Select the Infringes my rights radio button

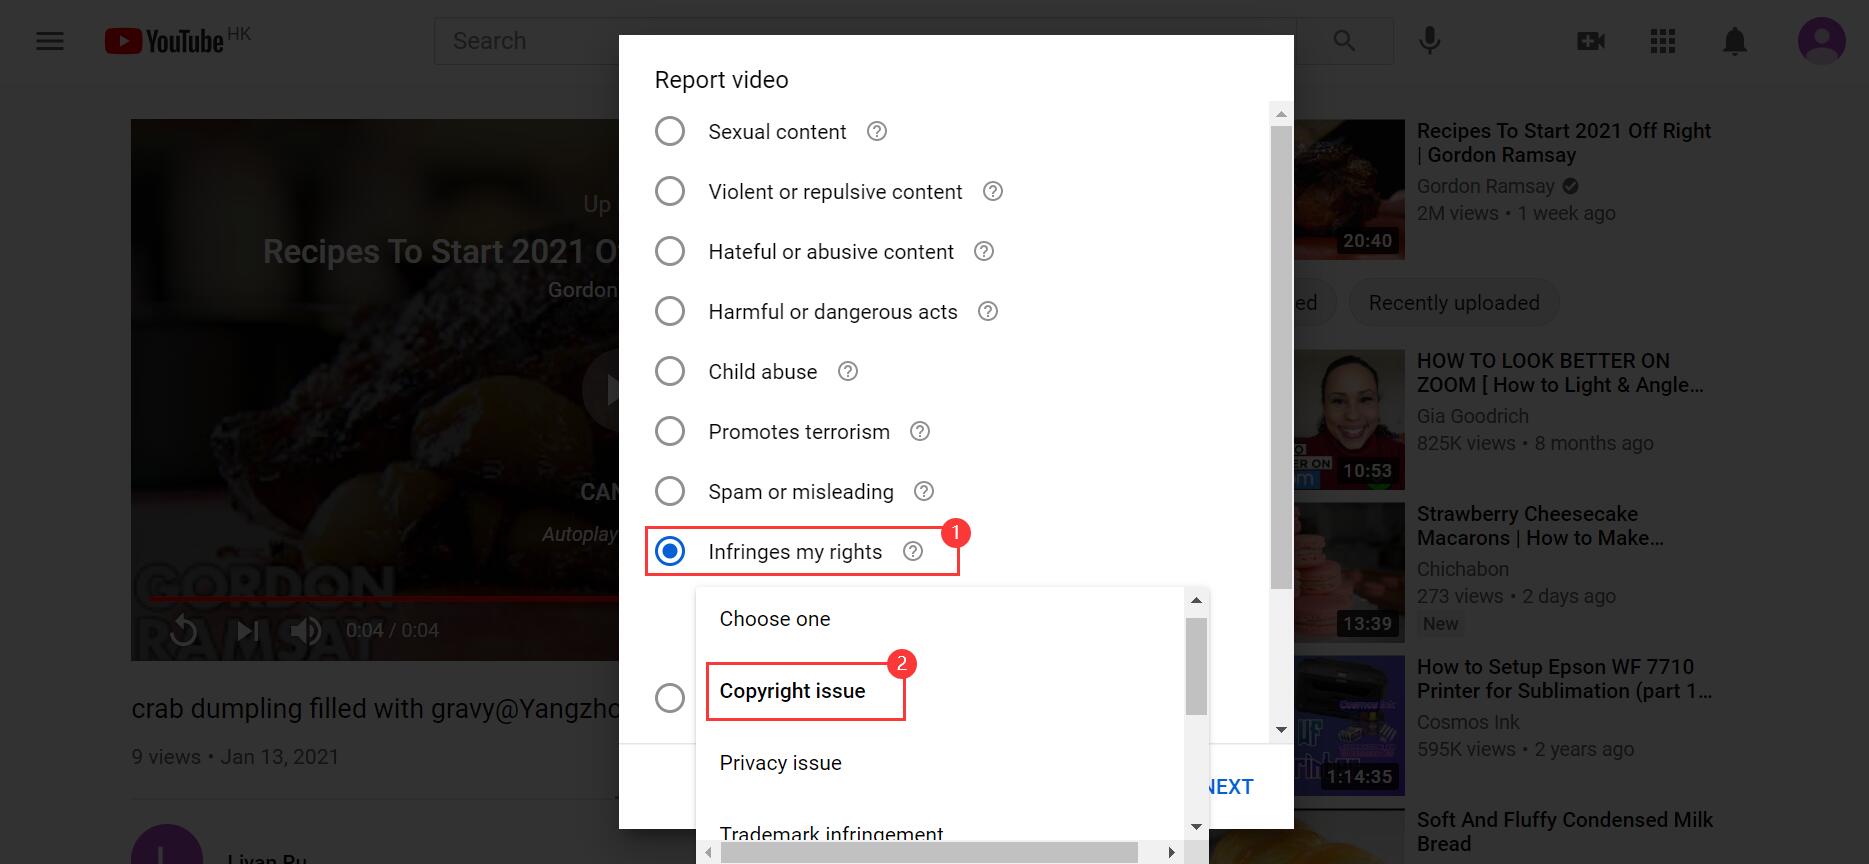670,551
